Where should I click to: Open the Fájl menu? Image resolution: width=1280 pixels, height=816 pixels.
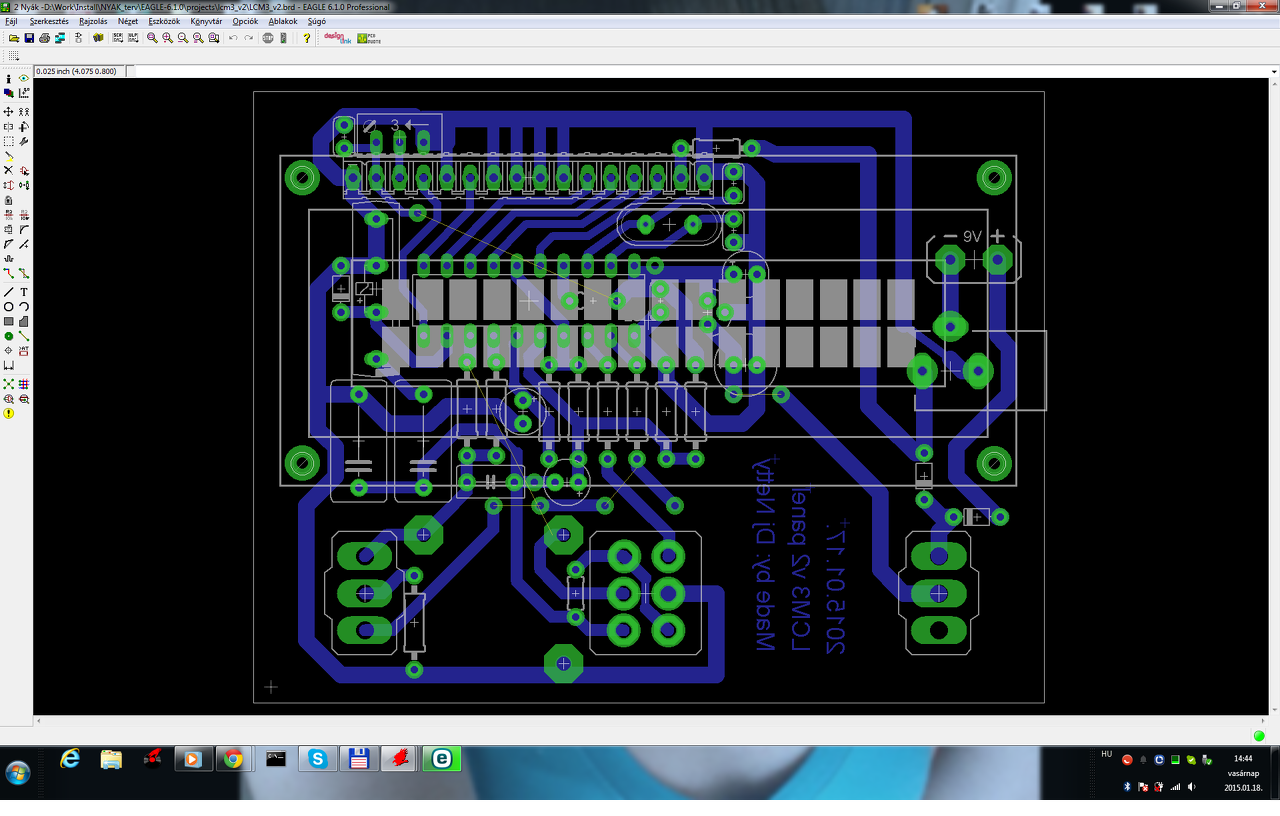tap(11, 21)
